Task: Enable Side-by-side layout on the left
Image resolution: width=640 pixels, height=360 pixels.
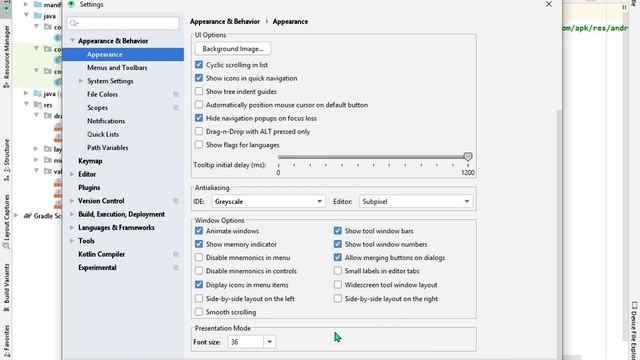Action: tap(199, 299)
